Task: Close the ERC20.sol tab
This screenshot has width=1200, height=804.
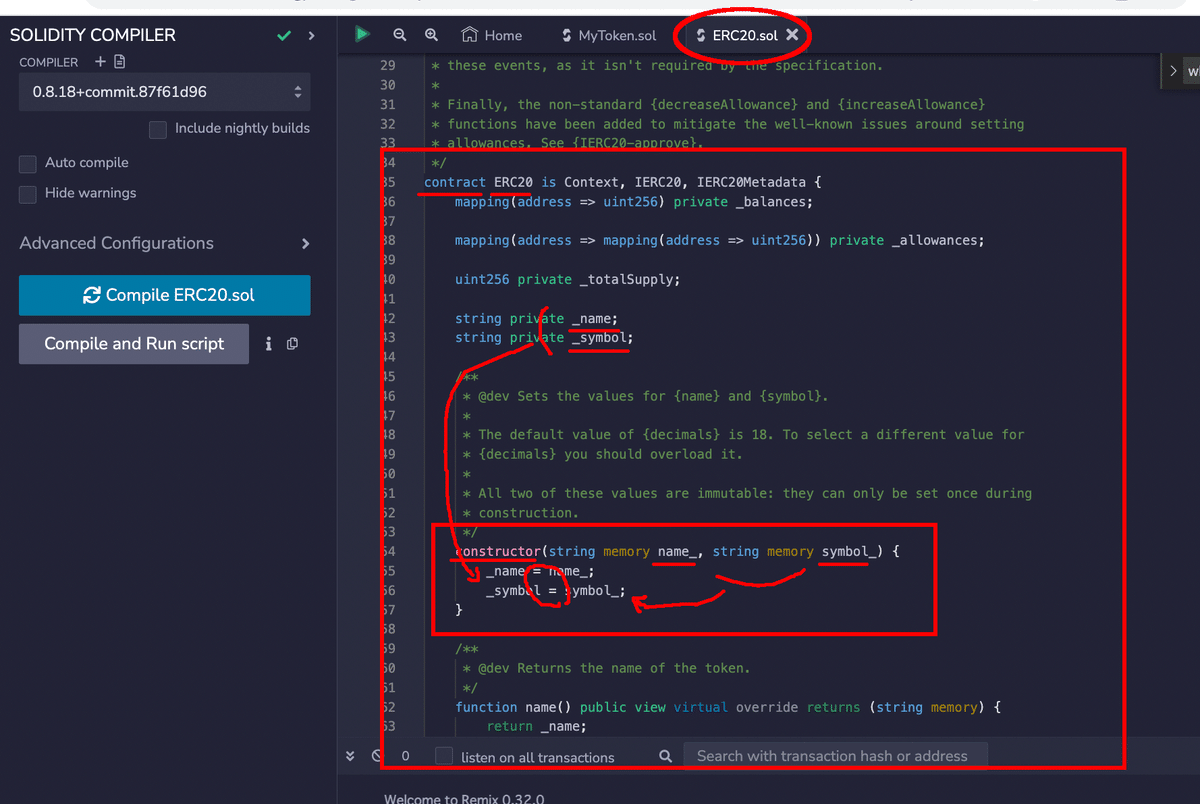Action: 792,35
